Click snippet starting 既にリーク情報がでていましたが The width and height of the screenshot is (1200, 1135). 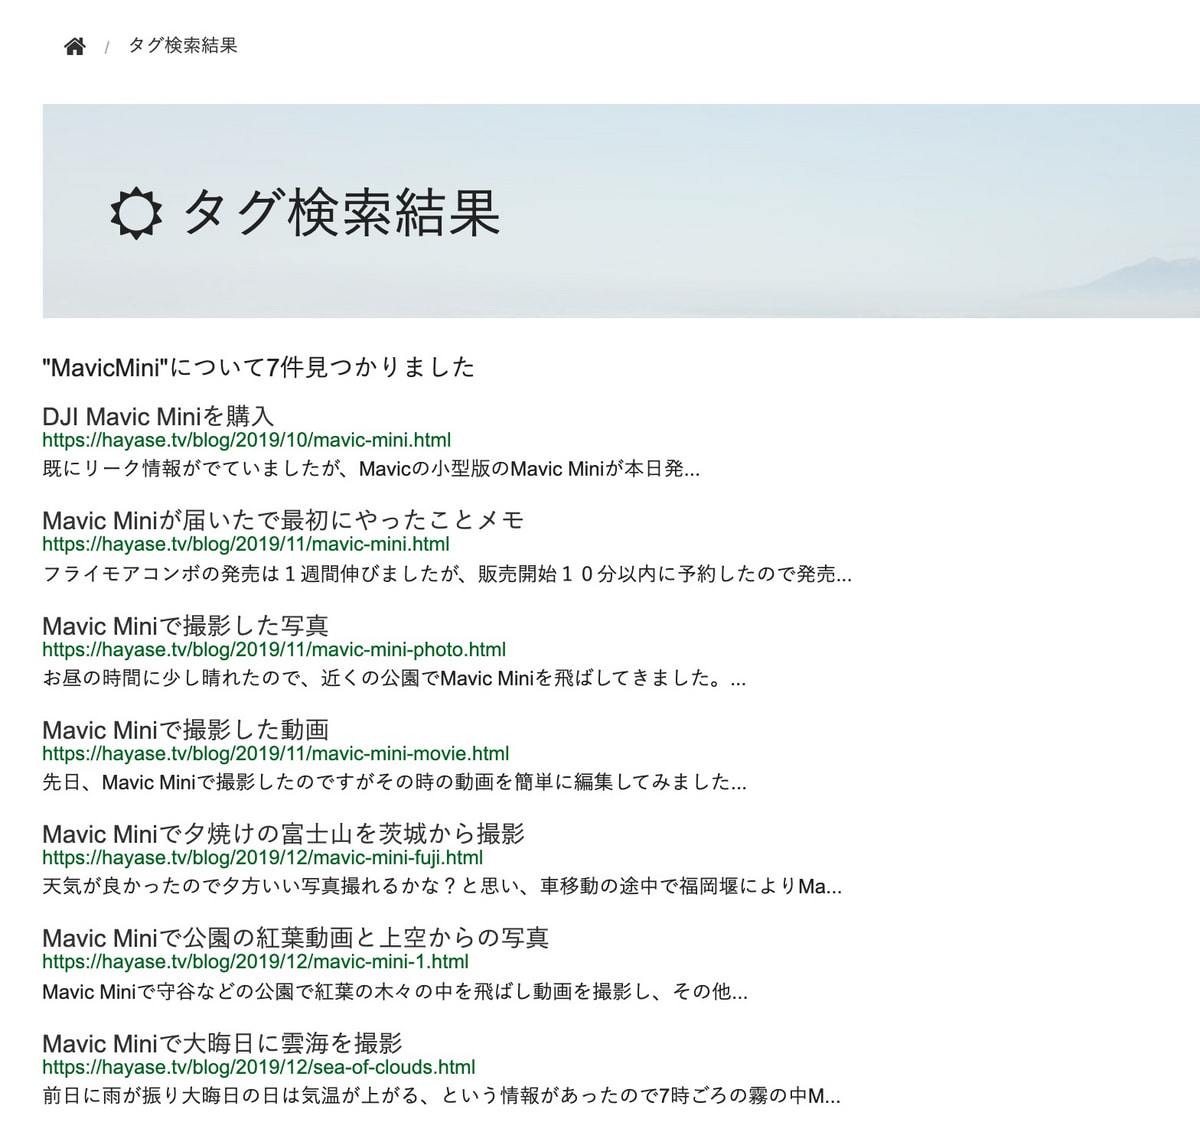point(371,469)
